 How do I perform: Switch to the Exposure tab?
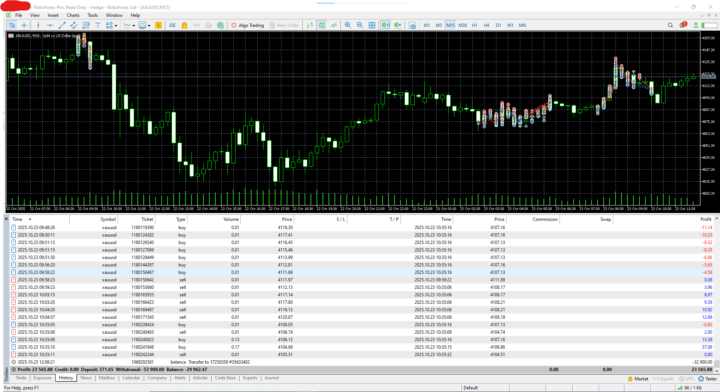pyautogui.click(x=42, y=378)
